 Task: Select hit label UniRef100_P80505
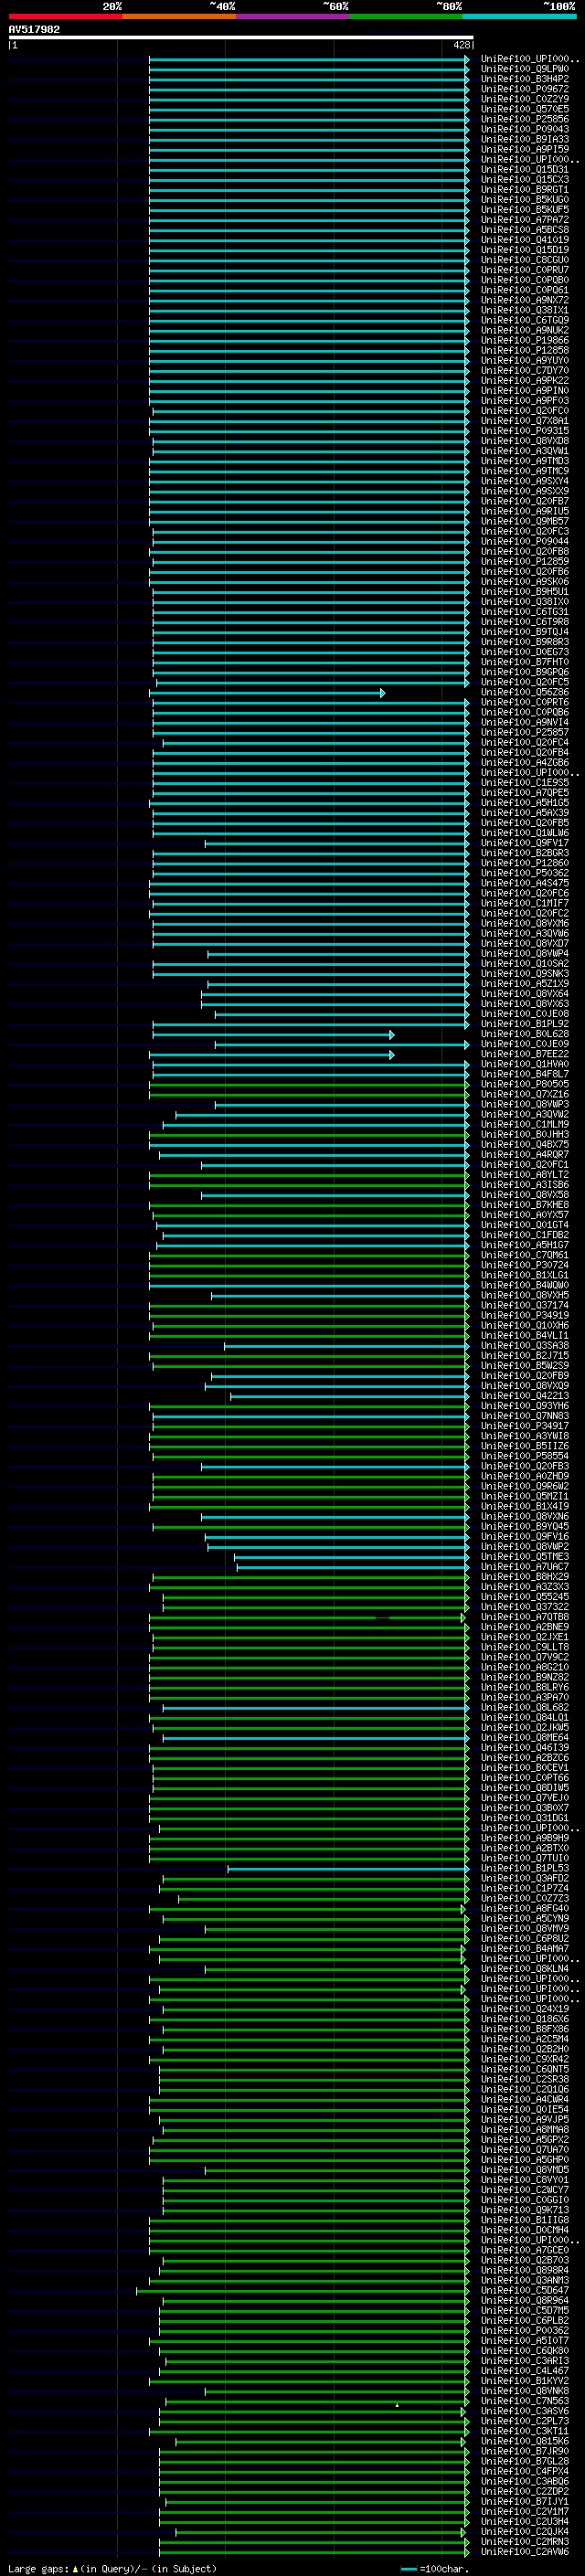click(x=525, y=1085)
